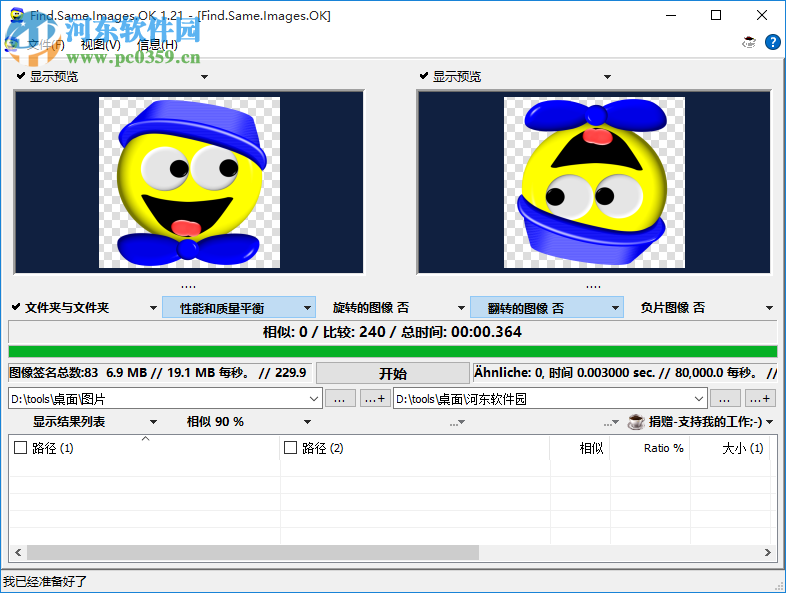Screen dimensions: 786x593
Task: Click the coffee cup icon in top-right
Action: [x=749, y=43]
